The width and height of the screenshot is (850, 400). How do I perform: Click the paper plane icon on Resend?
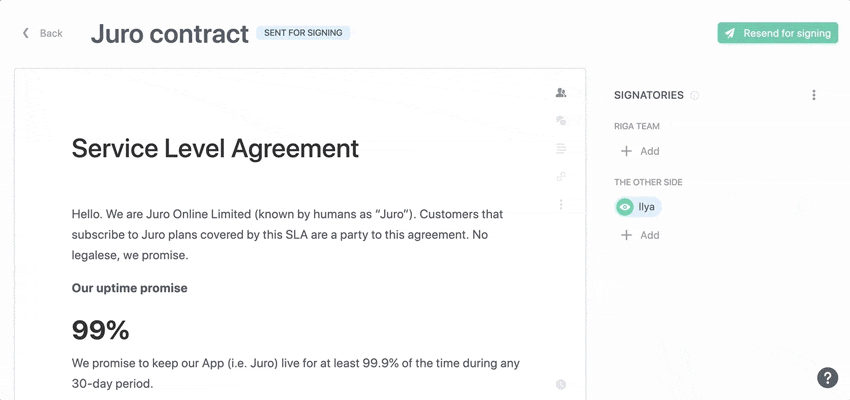729,33
